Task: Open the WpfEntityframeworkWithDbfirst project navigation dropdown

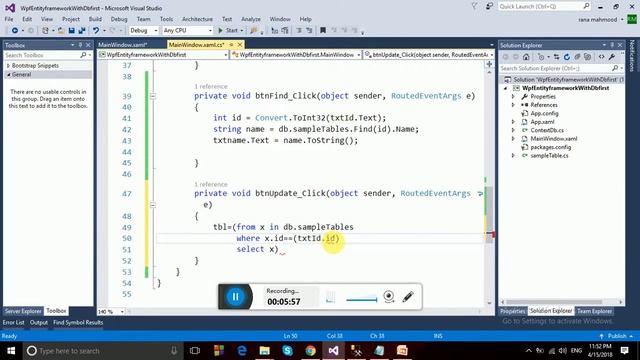Action: [x=163, y=55]
